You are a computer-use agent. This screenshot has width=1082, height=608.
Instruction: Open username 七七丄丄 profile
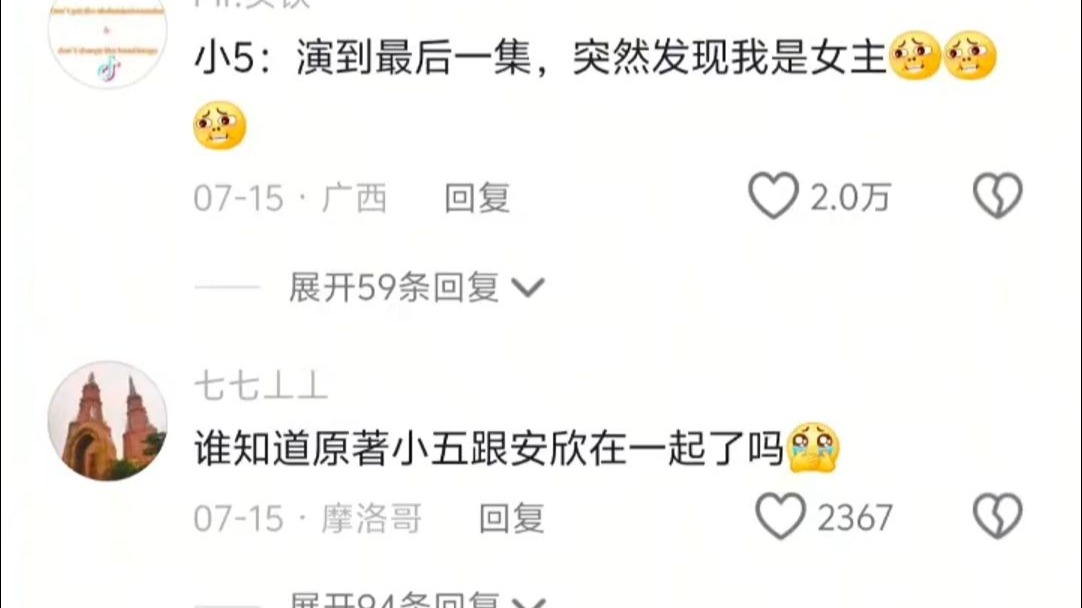click(x=261, y=386)
